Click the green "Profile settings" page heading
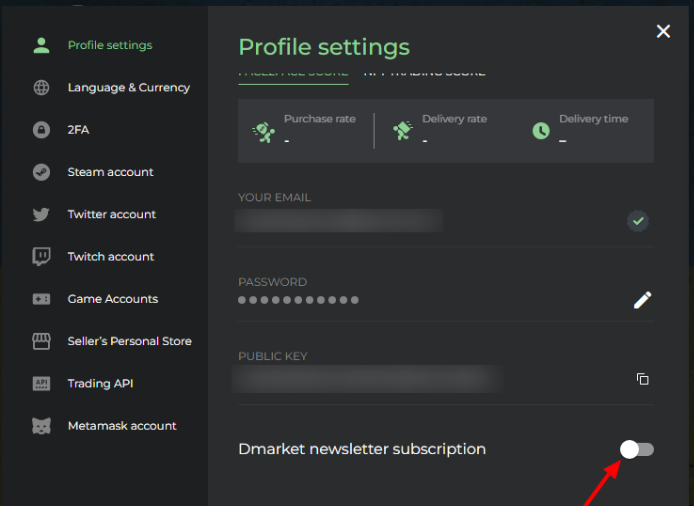The width and height of the screenshot is (694, 506). coord(324,47)
